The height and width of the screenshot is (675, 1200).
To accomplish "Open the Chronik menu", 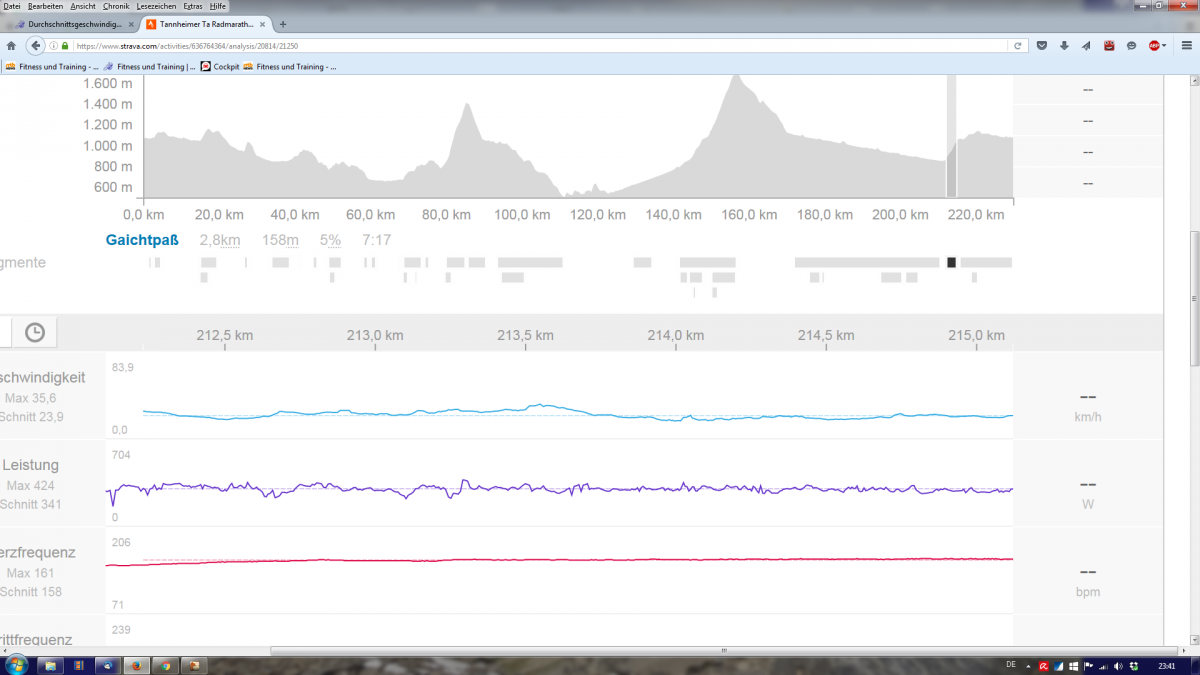I will (116, 6).
